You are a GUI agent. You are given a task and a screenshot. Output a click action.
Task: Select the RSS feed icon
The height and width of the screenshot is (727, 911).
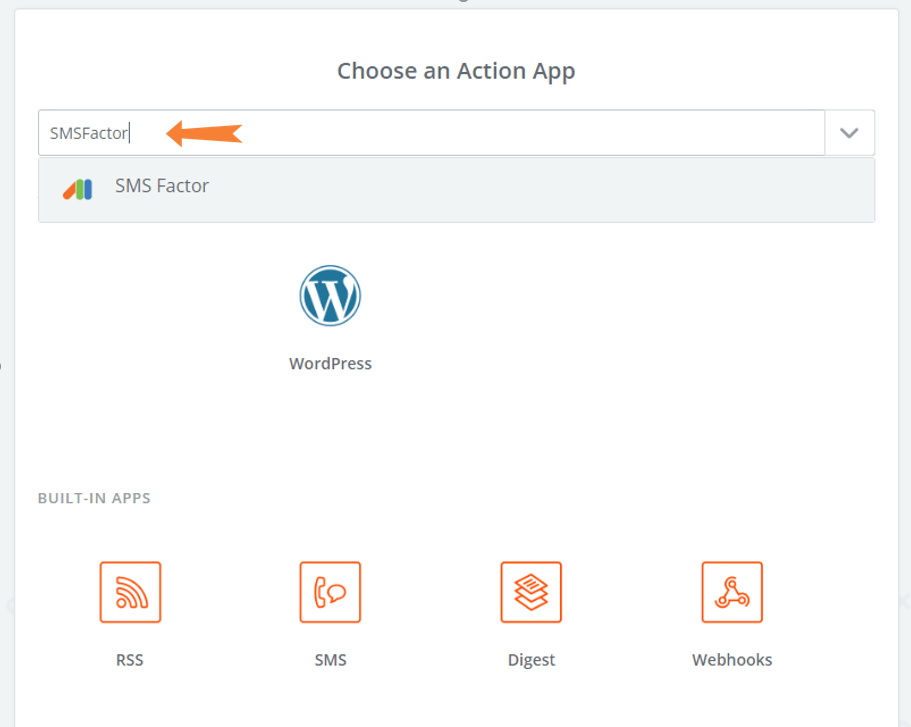pyautogui.click(x=130, y=592)
